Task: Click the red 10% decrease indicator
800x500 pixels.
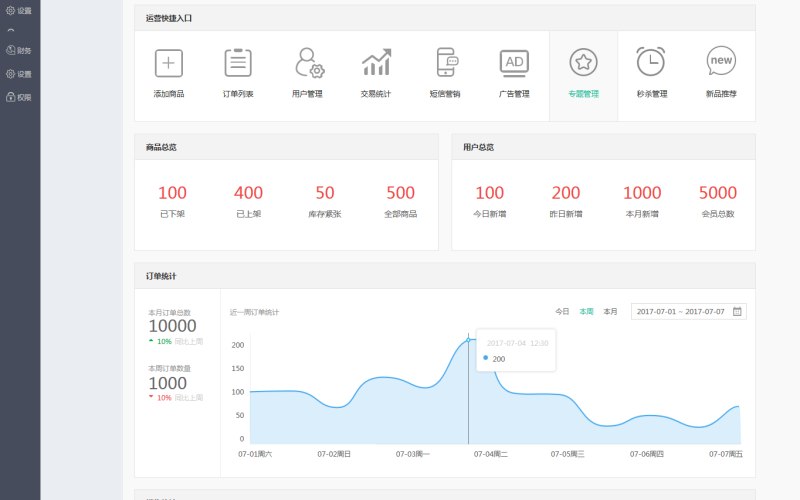Action: tap(160, 397)
